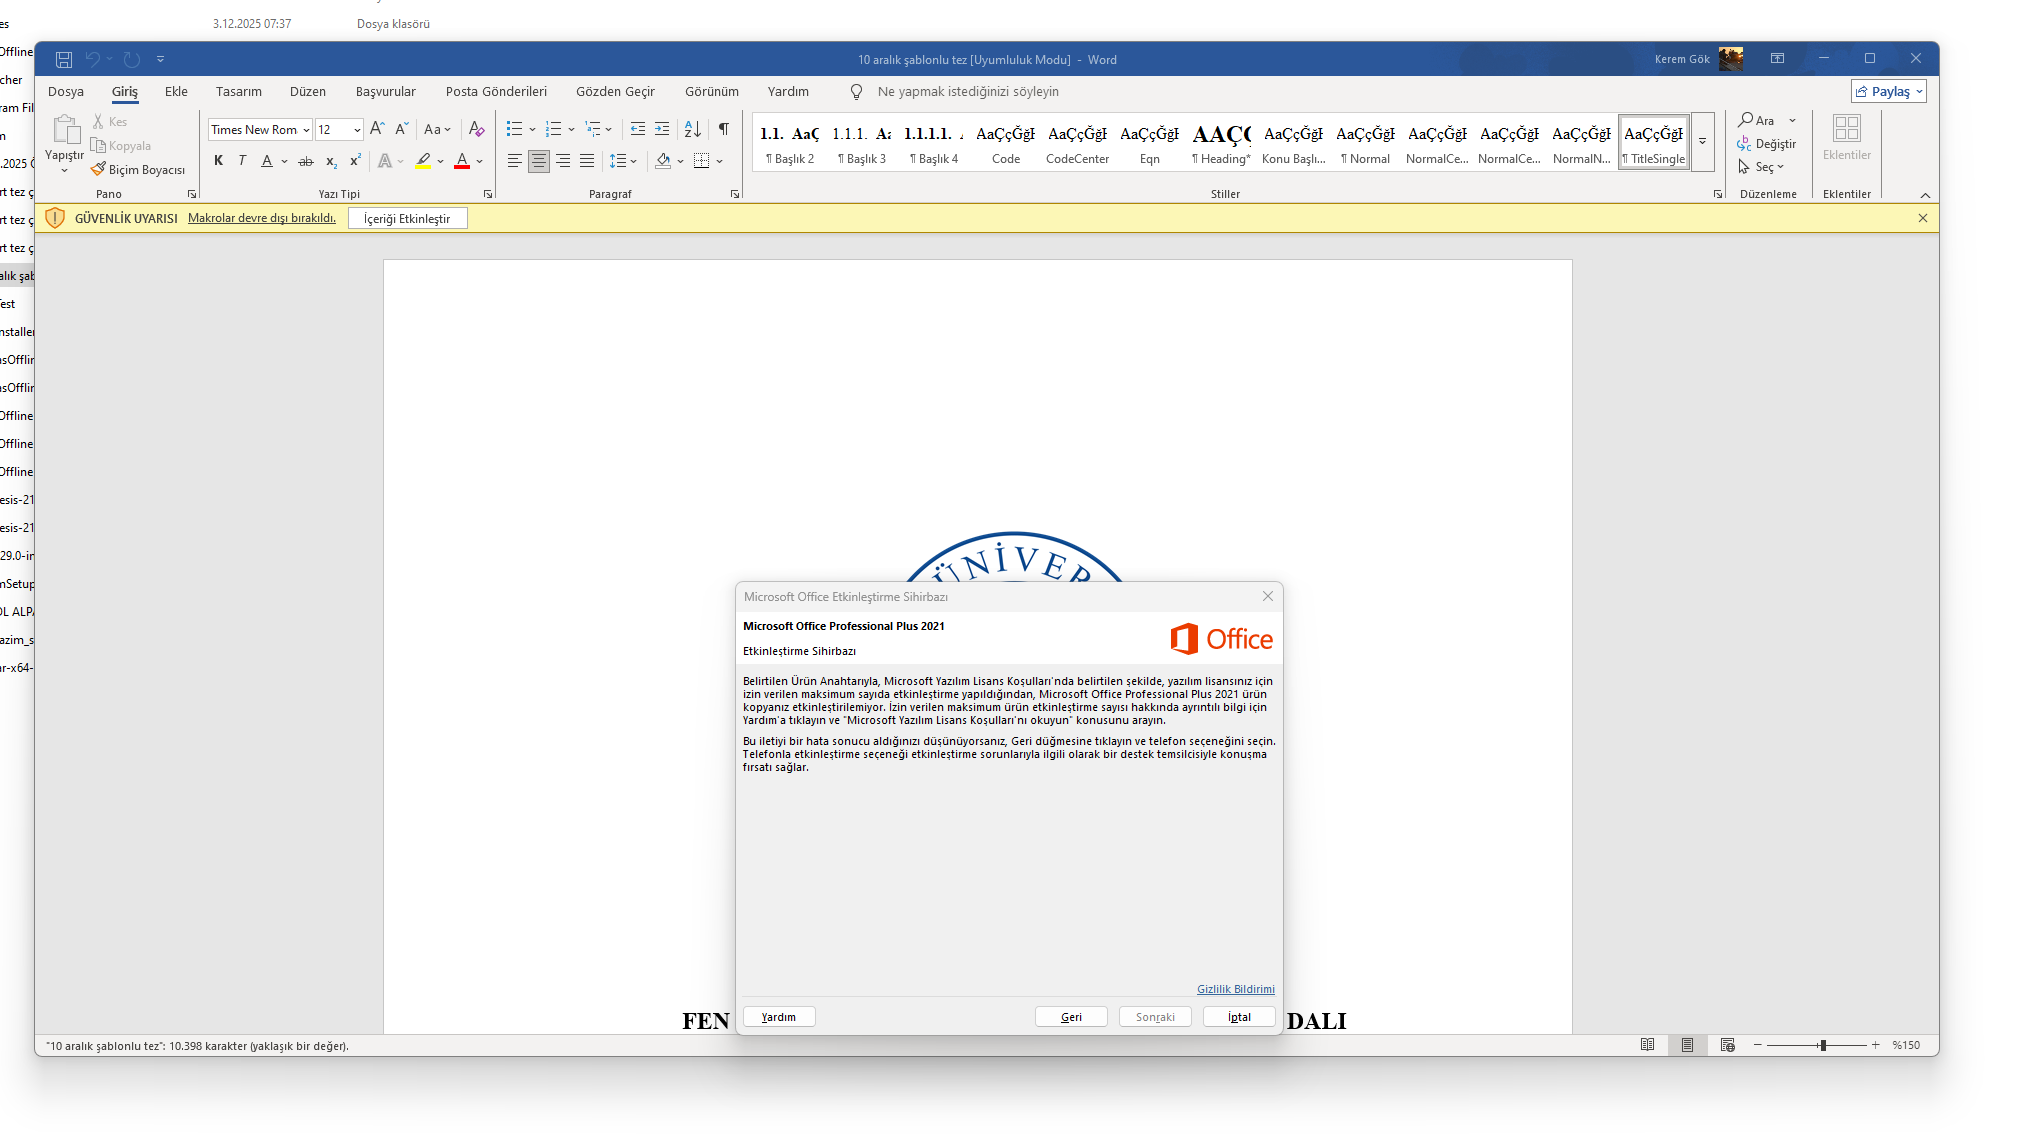
Task: Open Değiştir (replace) in the Düzenleme group
Action: click(x=1767, y=144)
